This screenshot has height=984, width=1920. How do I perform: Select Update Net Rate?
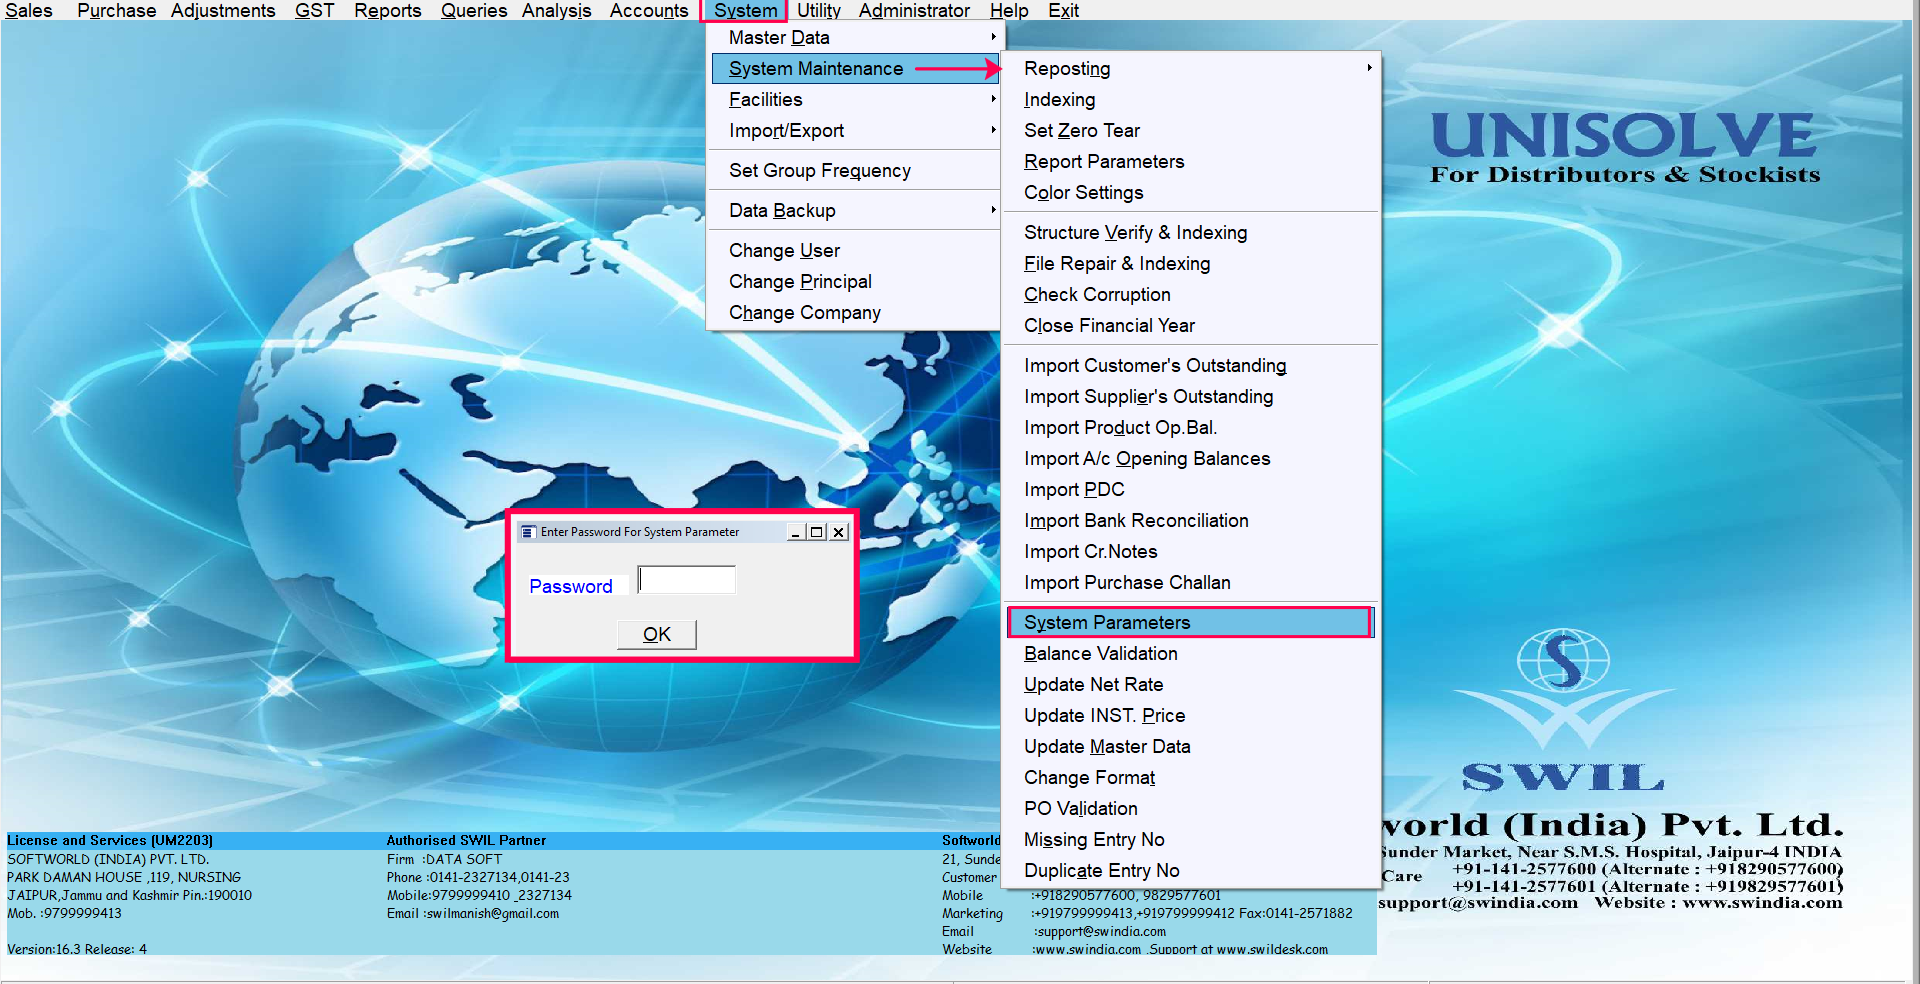tap(1191, 684)
